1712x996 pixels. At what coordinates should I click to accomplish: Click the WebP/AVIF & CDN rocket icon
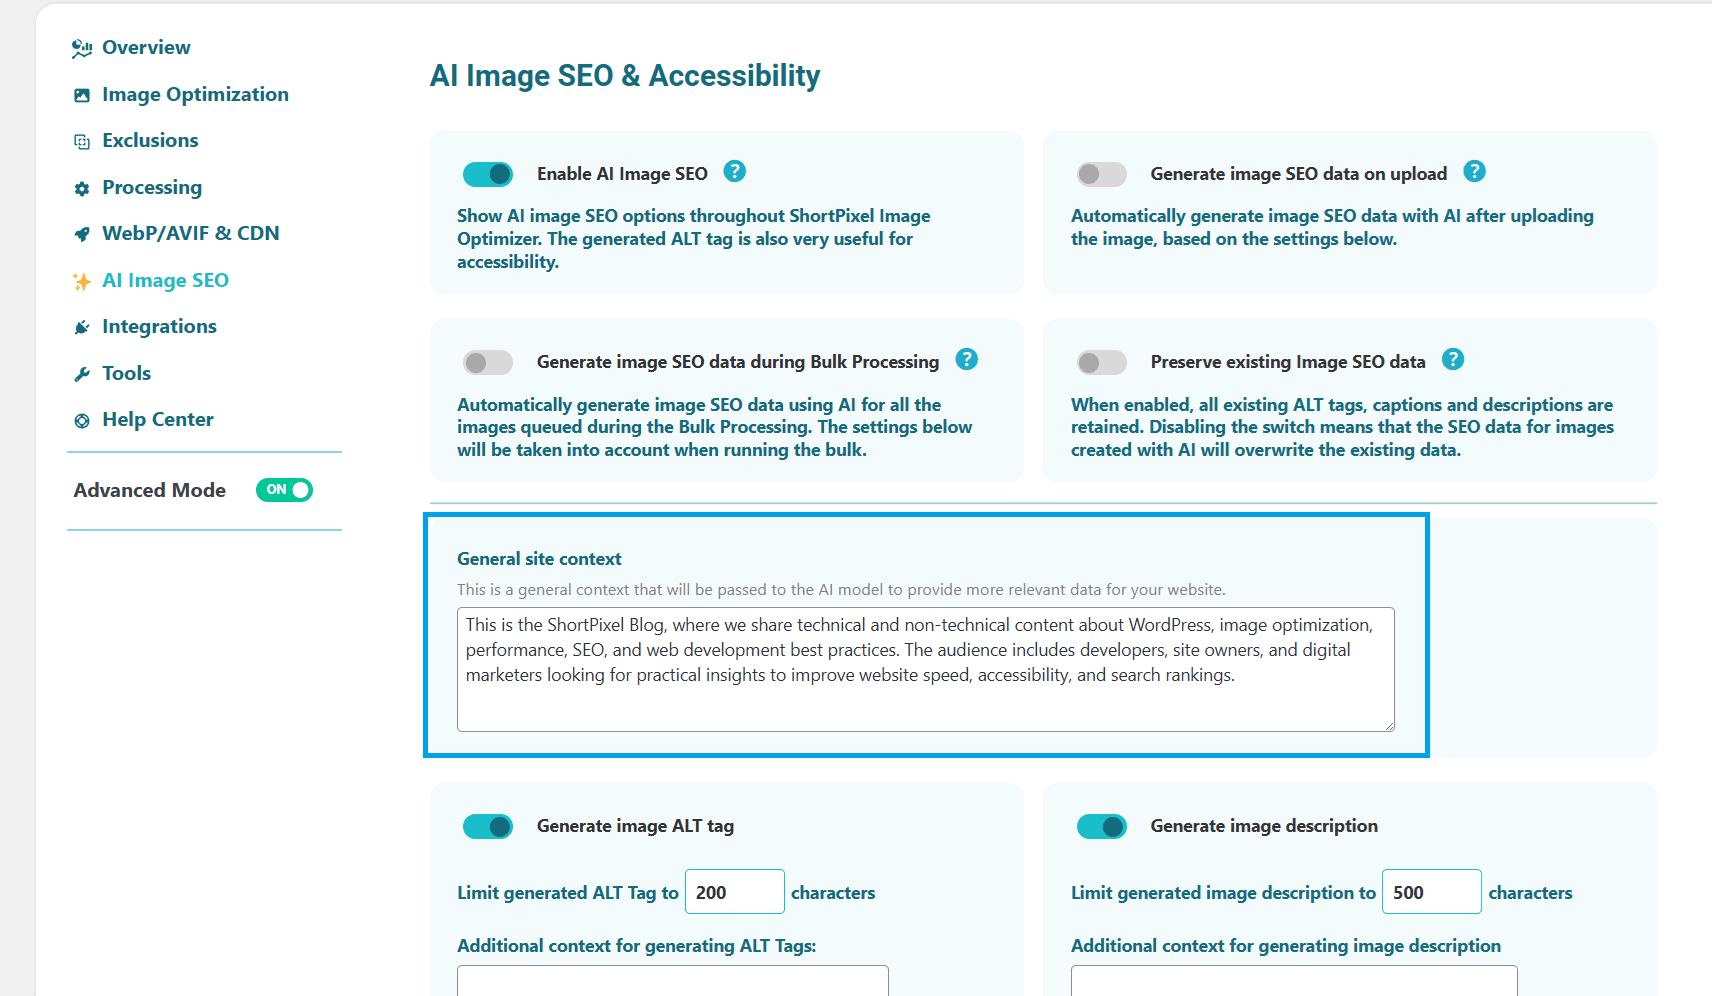click(82, 235)
